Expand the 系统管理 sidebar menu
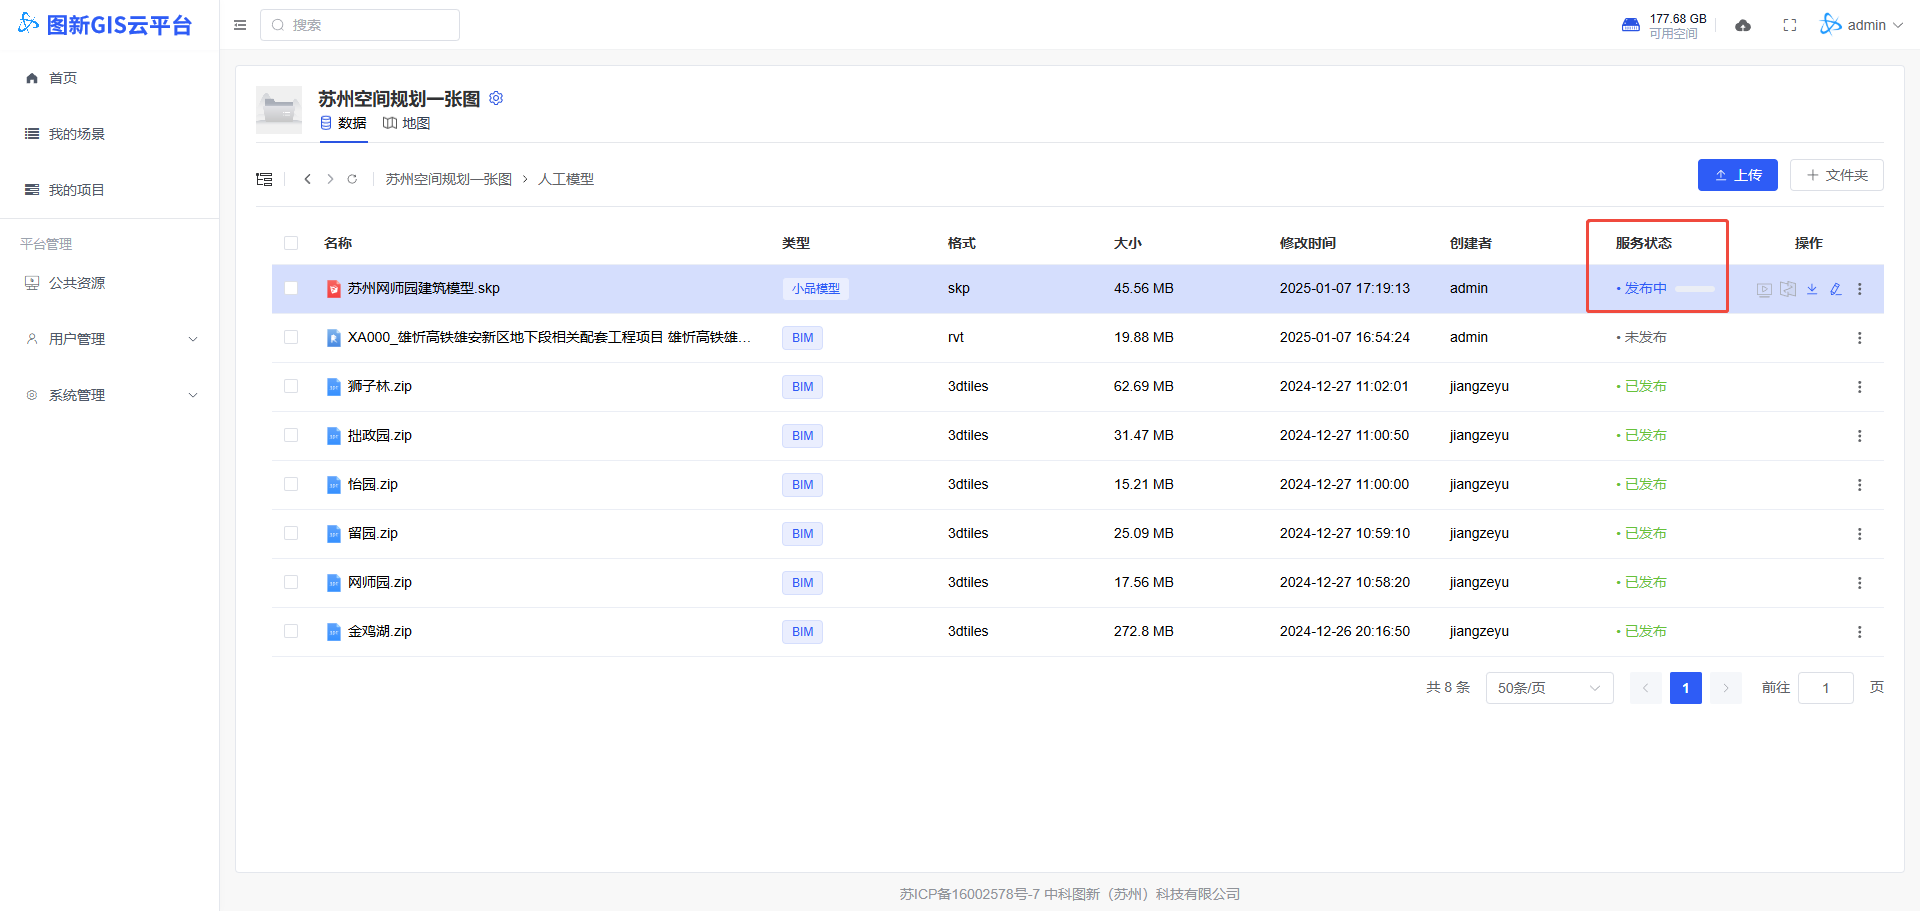The height and width of the screenshot is (911, 1920). 110,395
